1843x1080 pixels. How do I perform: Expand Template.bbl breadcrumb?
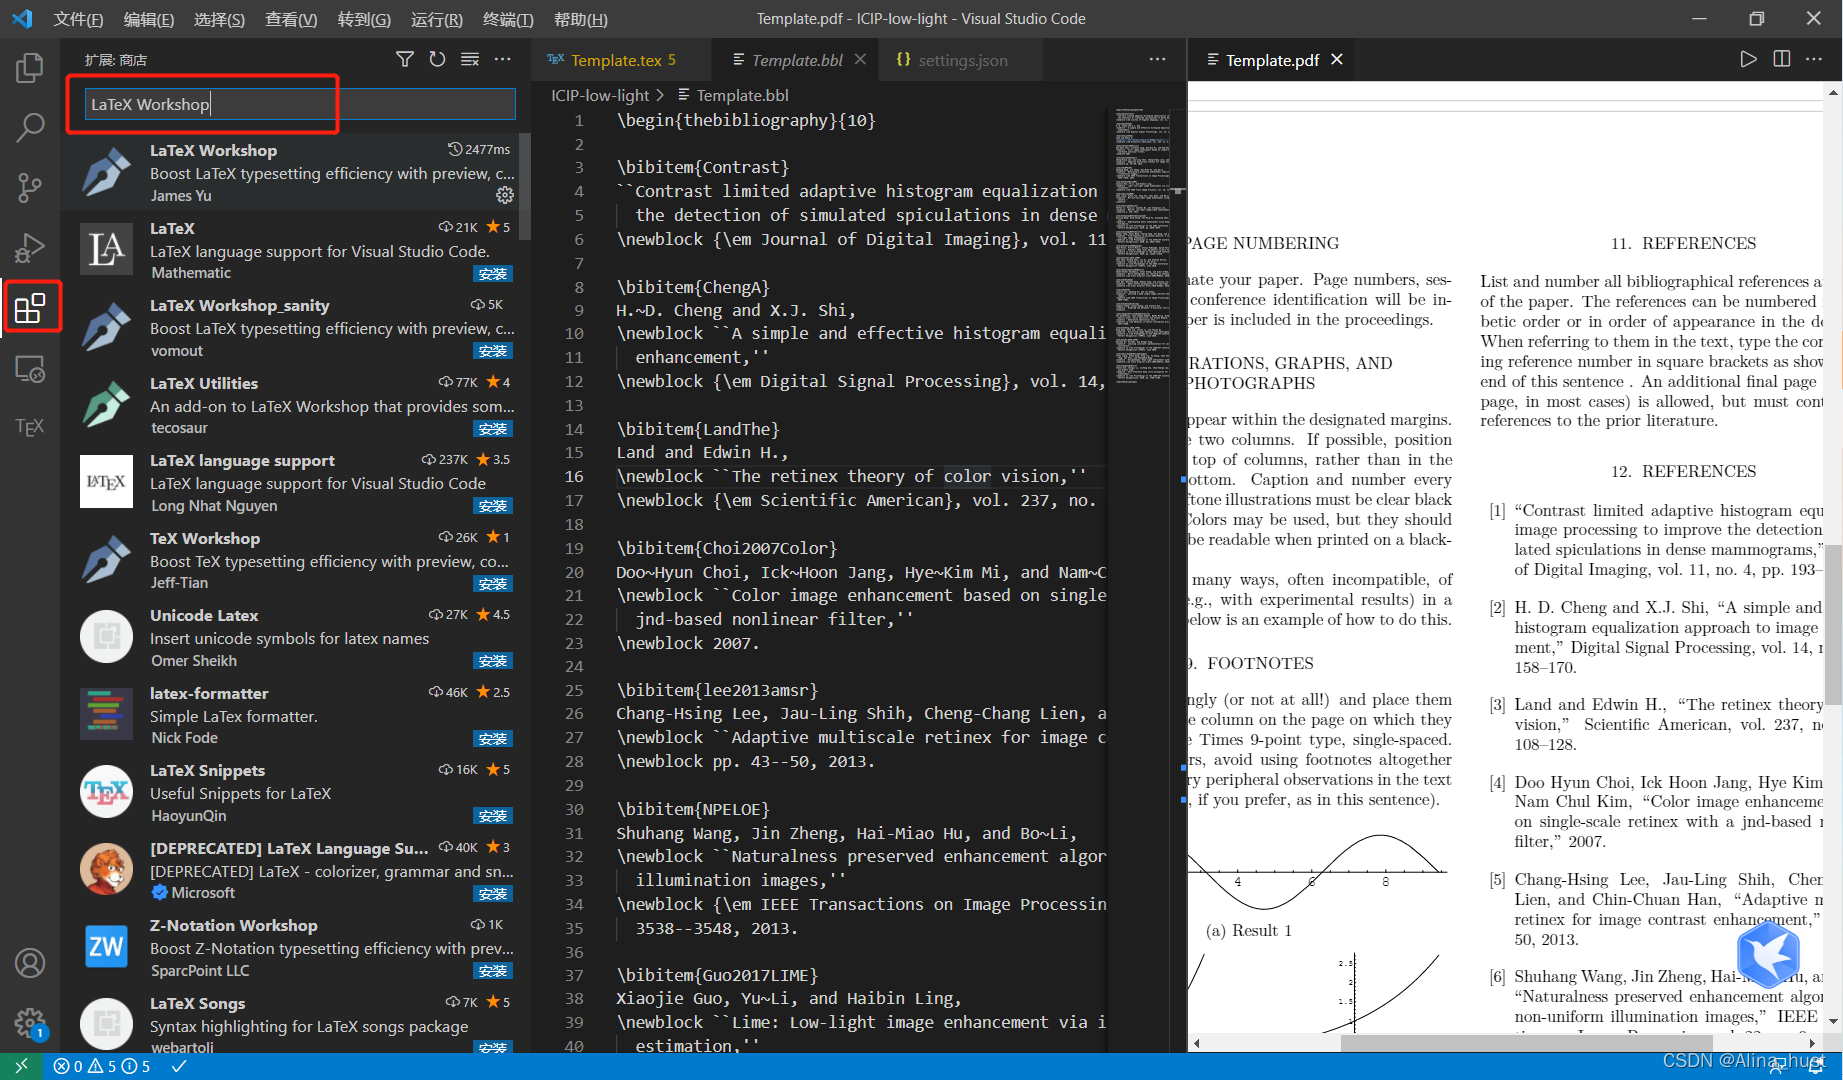click(742, 95)
